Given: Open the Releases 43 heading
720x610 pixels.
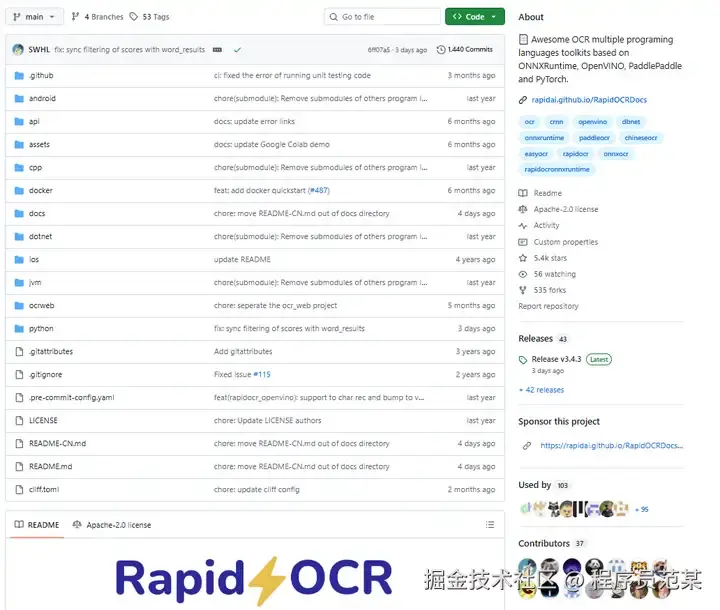Looking at the screenshot, I should 543,339.
